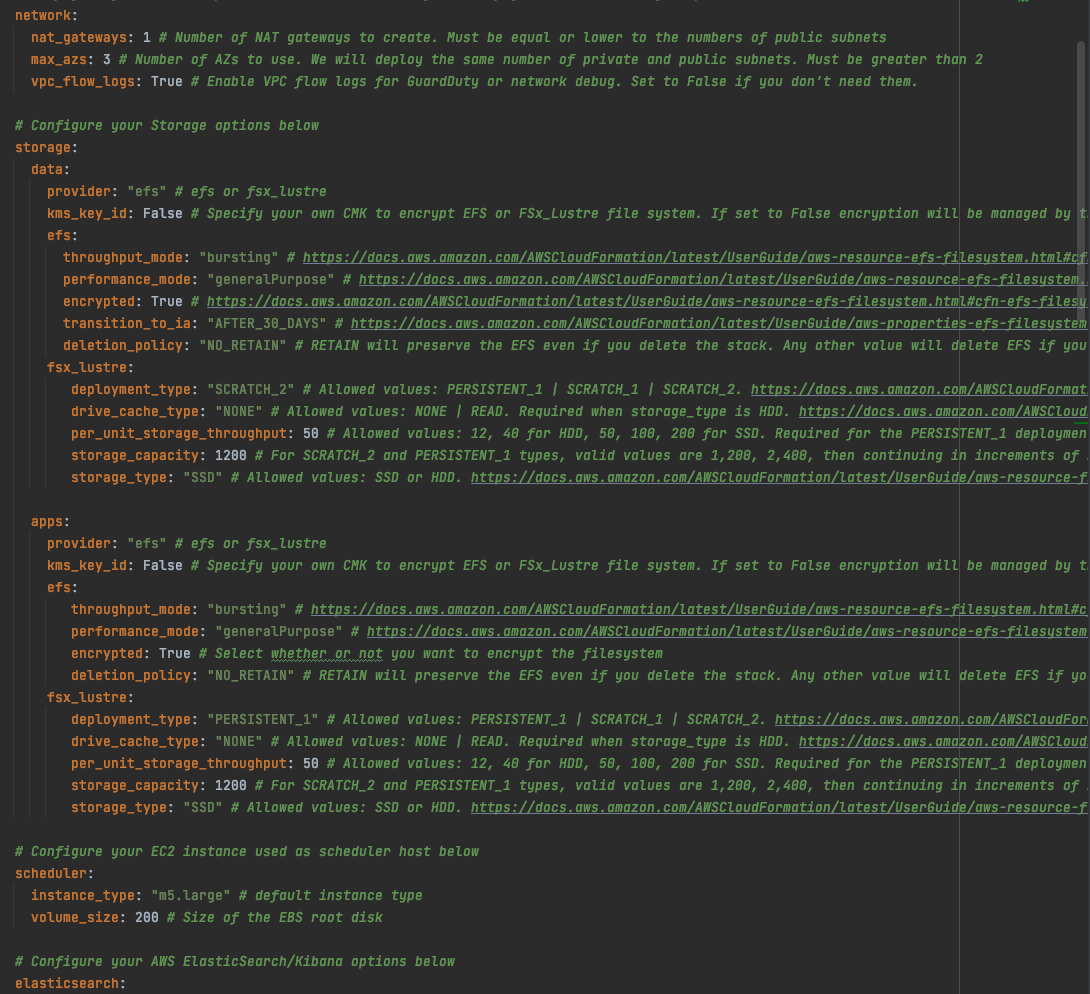The width and height of the screenshot is (1090, 994).
Task: Click the "elasticsearch:" key
Action: point(70,983)
